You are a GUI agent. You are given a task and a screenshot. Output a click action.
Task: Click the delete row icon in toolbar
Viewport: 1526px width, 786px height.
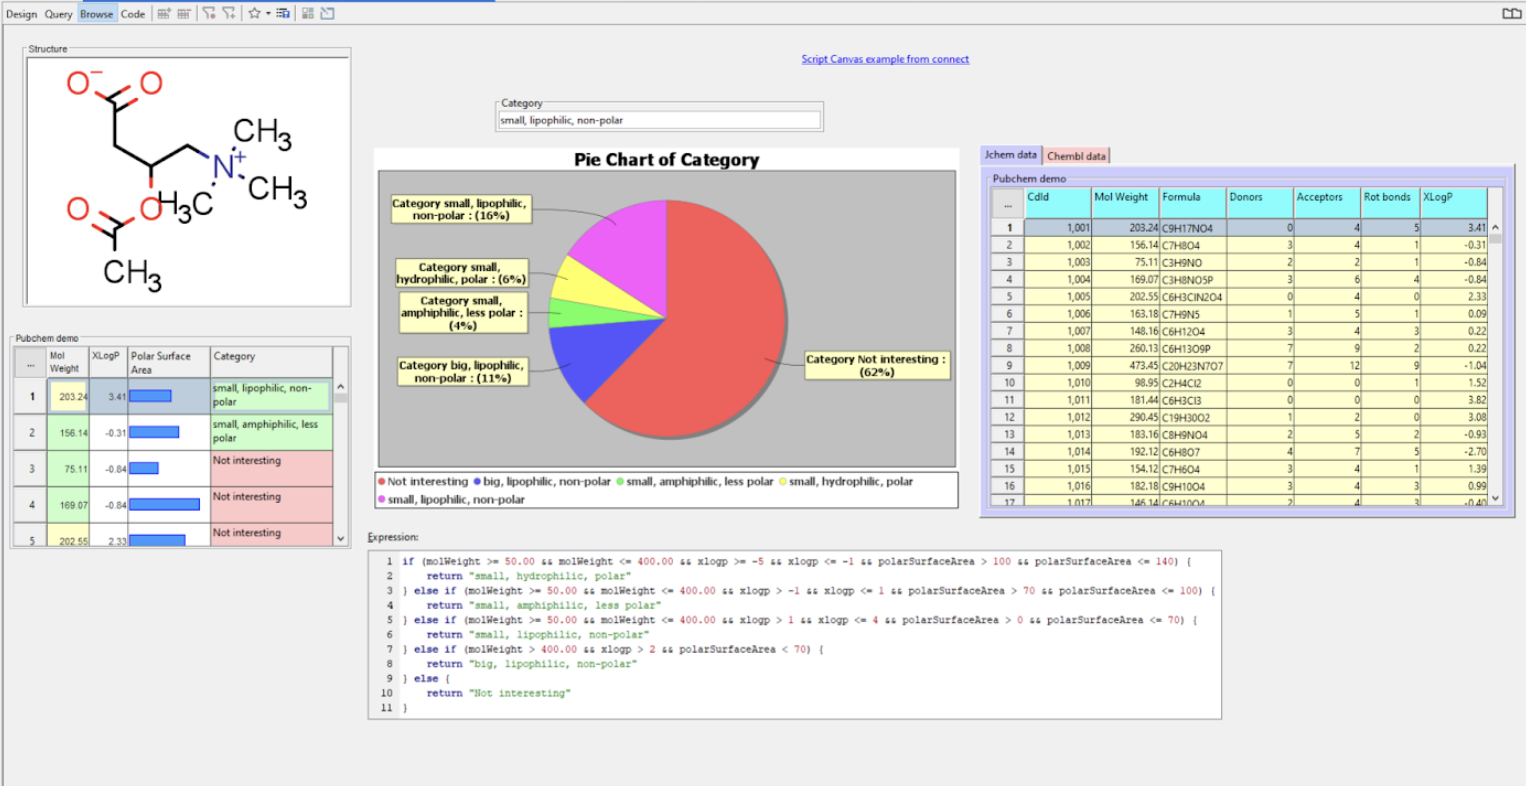(184, 14)
